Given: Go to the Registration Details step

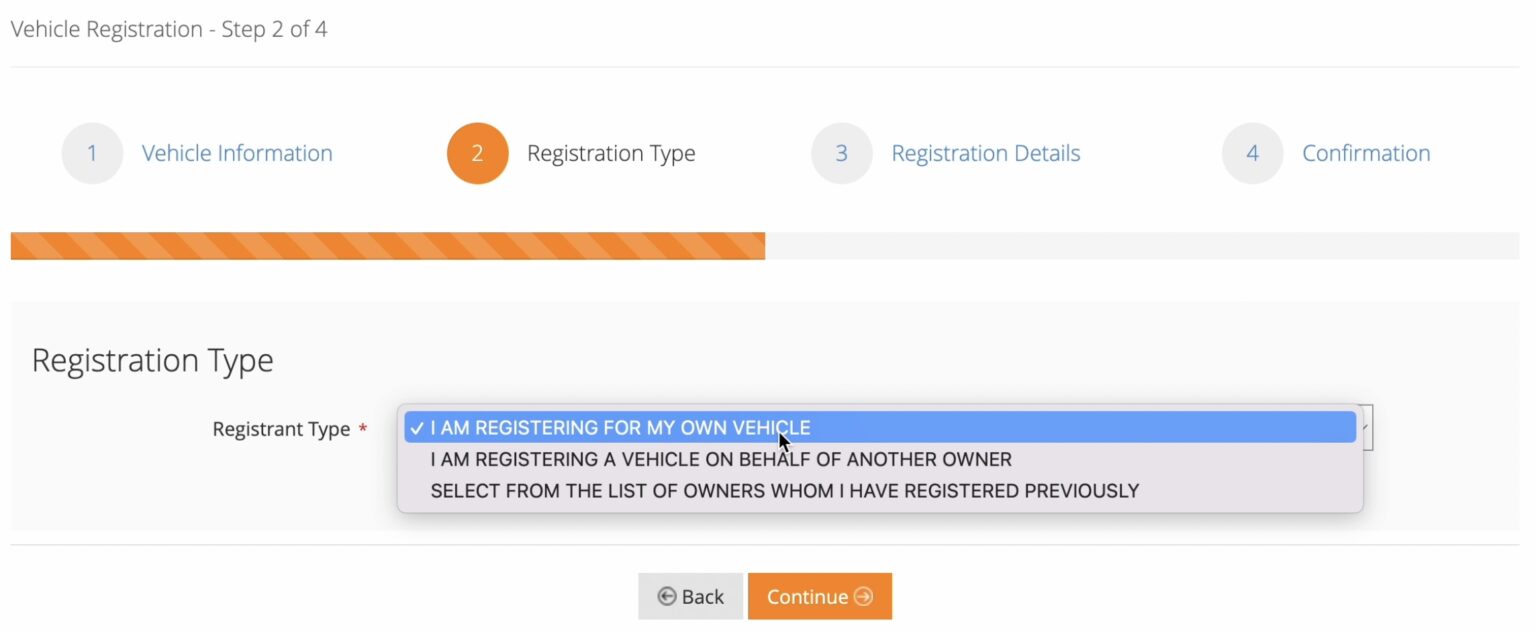Looking at the screenshot, I should (985, 153).
